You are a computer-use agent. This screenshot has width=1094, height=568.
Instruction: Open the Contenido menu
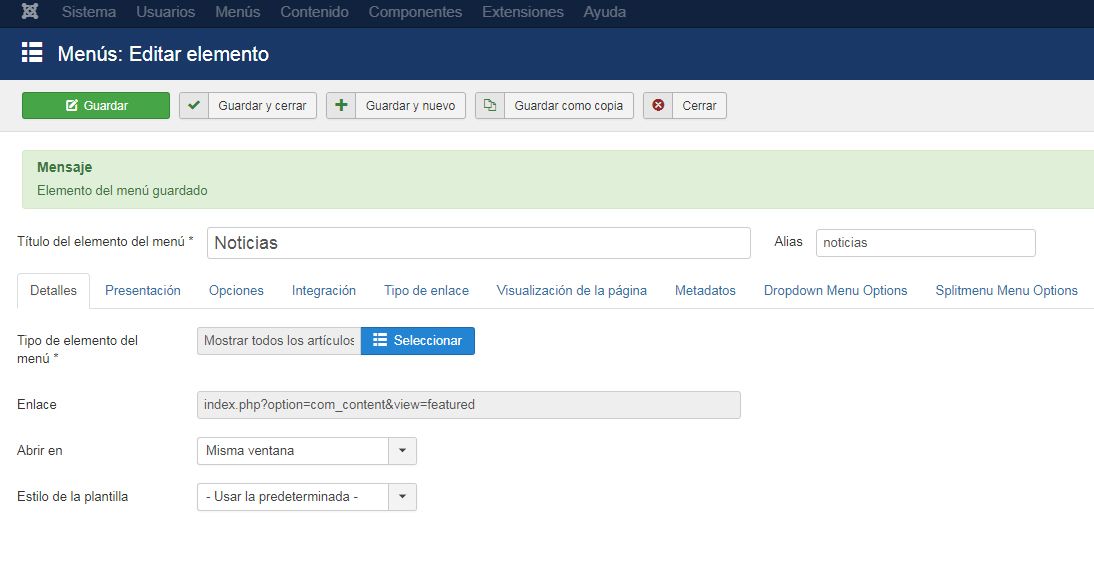coord(314,12)
